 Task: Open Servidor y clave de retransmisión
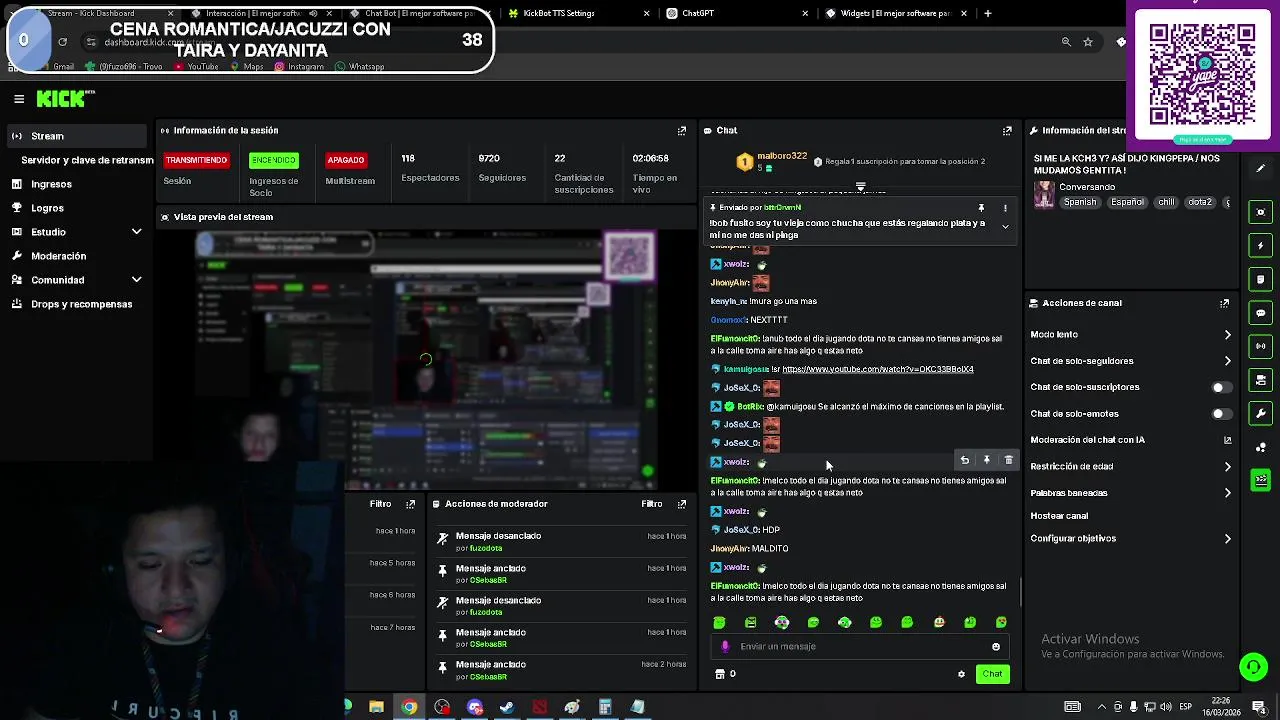click(87, 160)
